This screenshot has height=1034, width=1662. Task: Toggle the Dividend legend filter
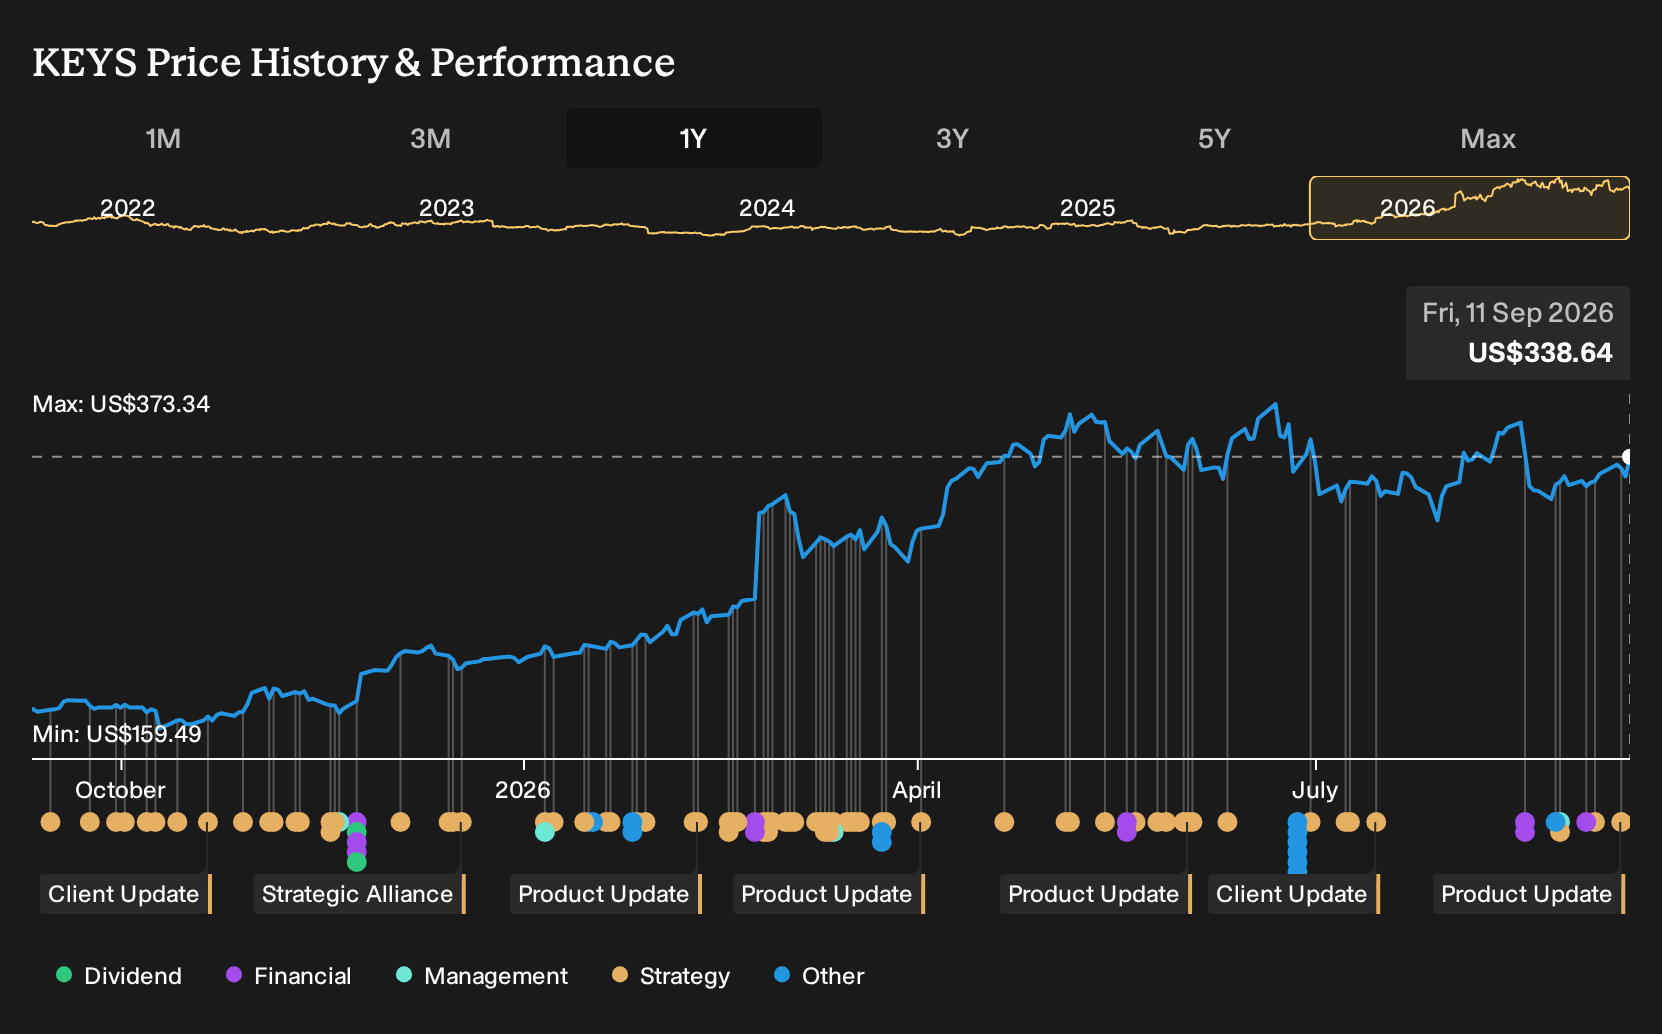(119, 976)
